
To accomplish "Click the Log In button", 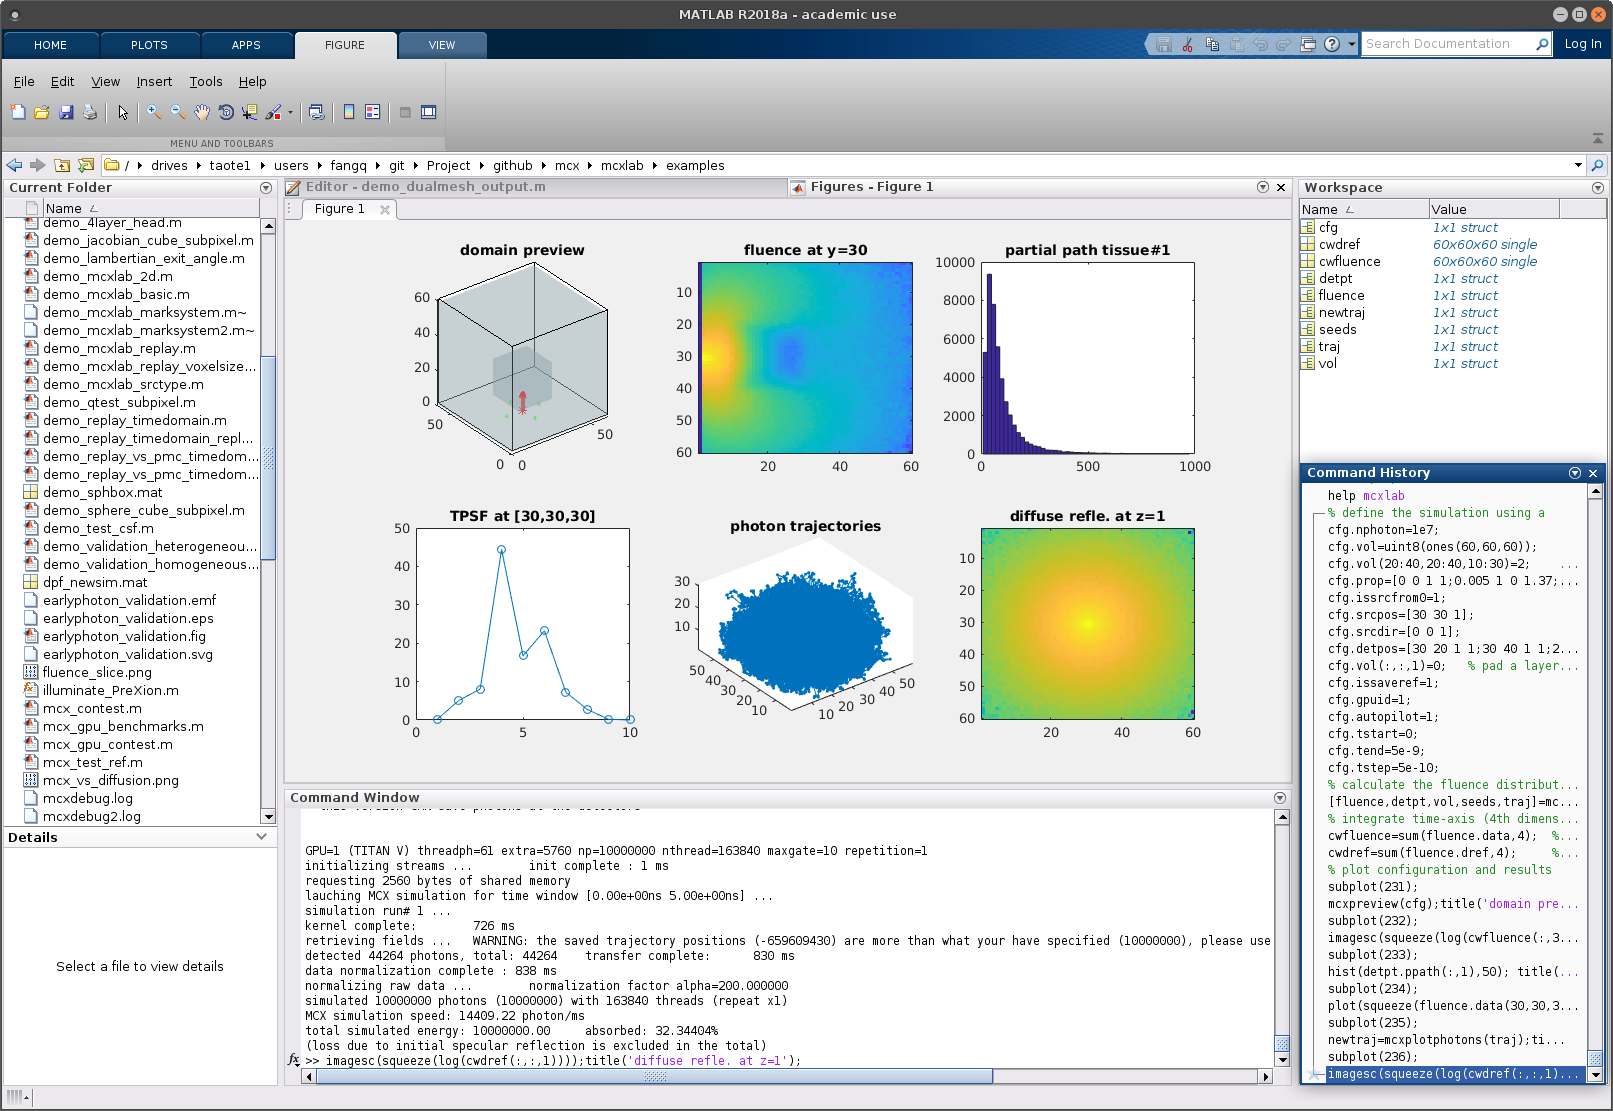I will tap(1583, 44).
